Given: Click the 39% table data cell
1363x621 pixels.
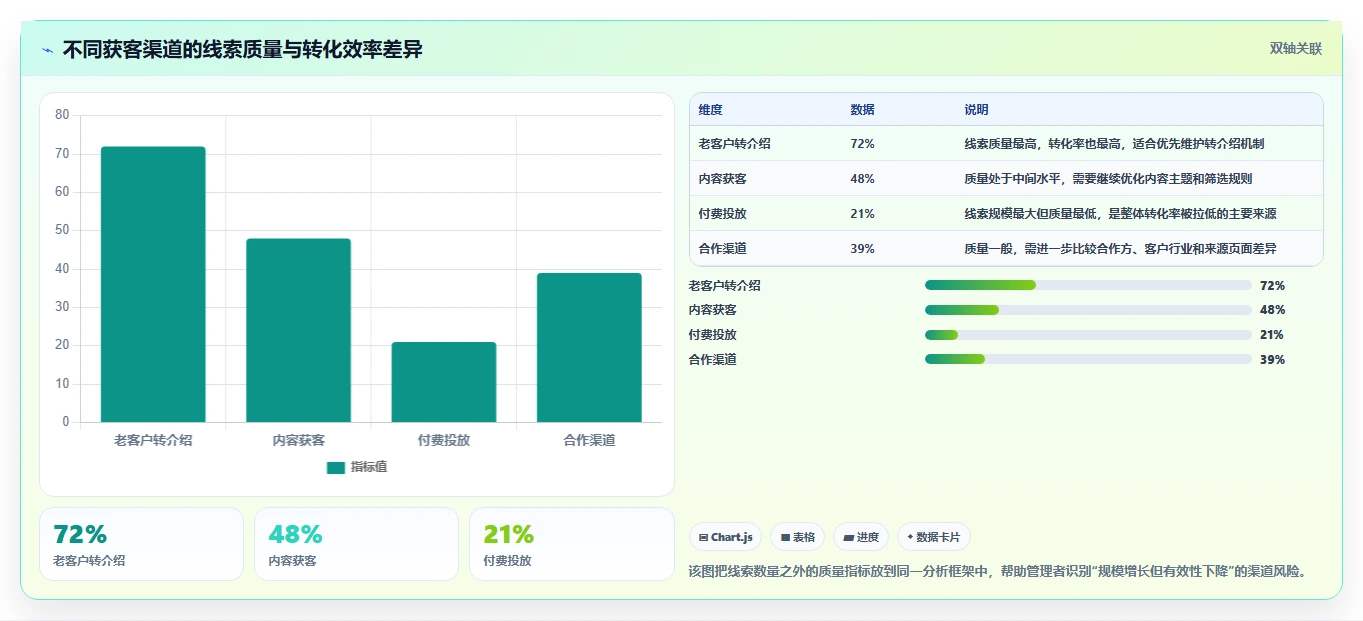Looking at the screenshot, I should point(862,249).
